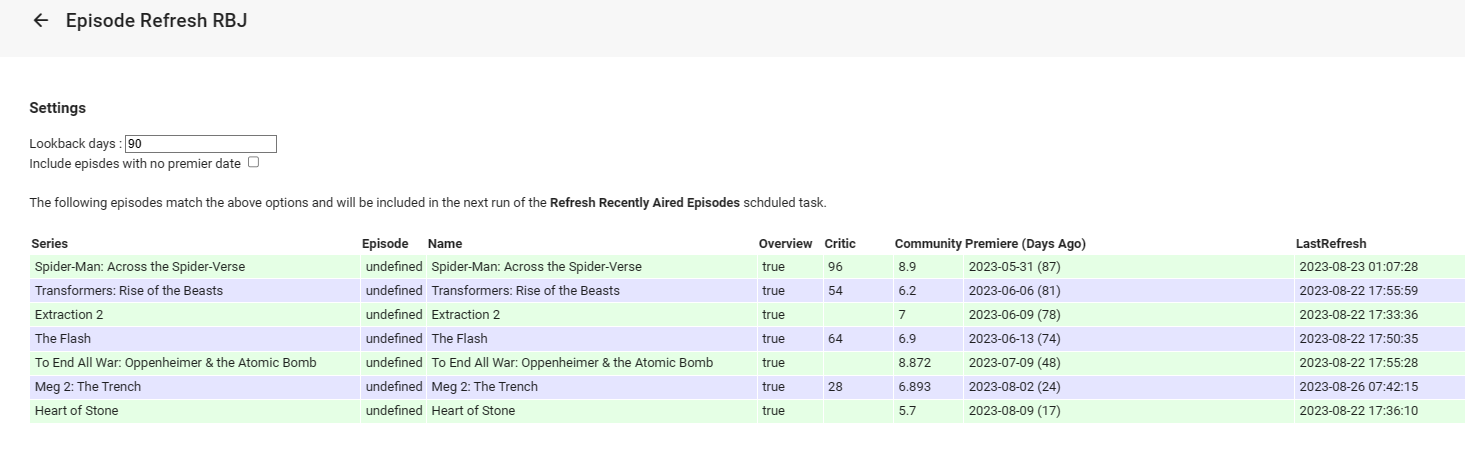Go back using the arrow icon

click(40, 20)
